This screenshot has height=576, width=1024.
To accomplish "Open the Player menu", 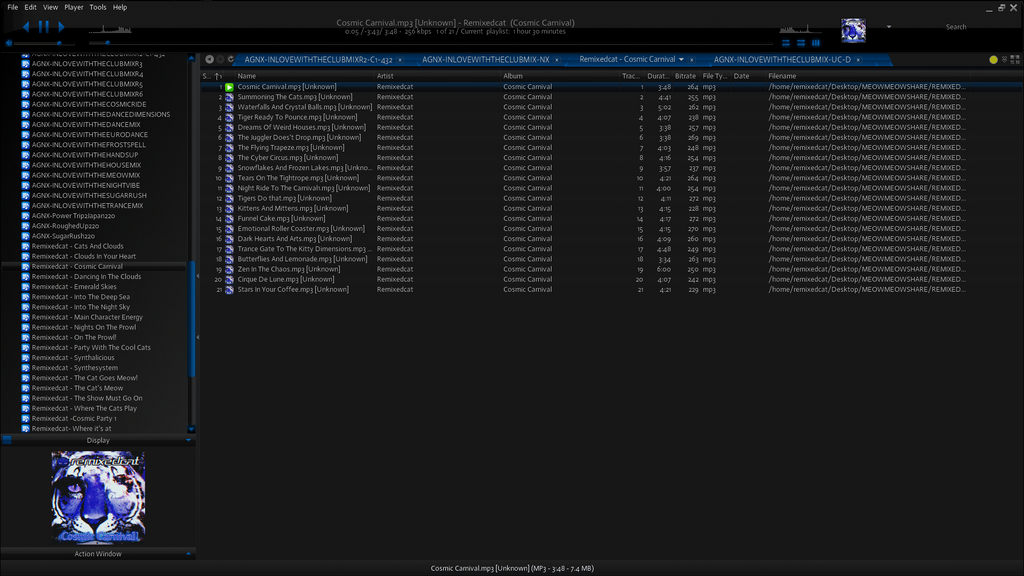I will pos(74,7).
